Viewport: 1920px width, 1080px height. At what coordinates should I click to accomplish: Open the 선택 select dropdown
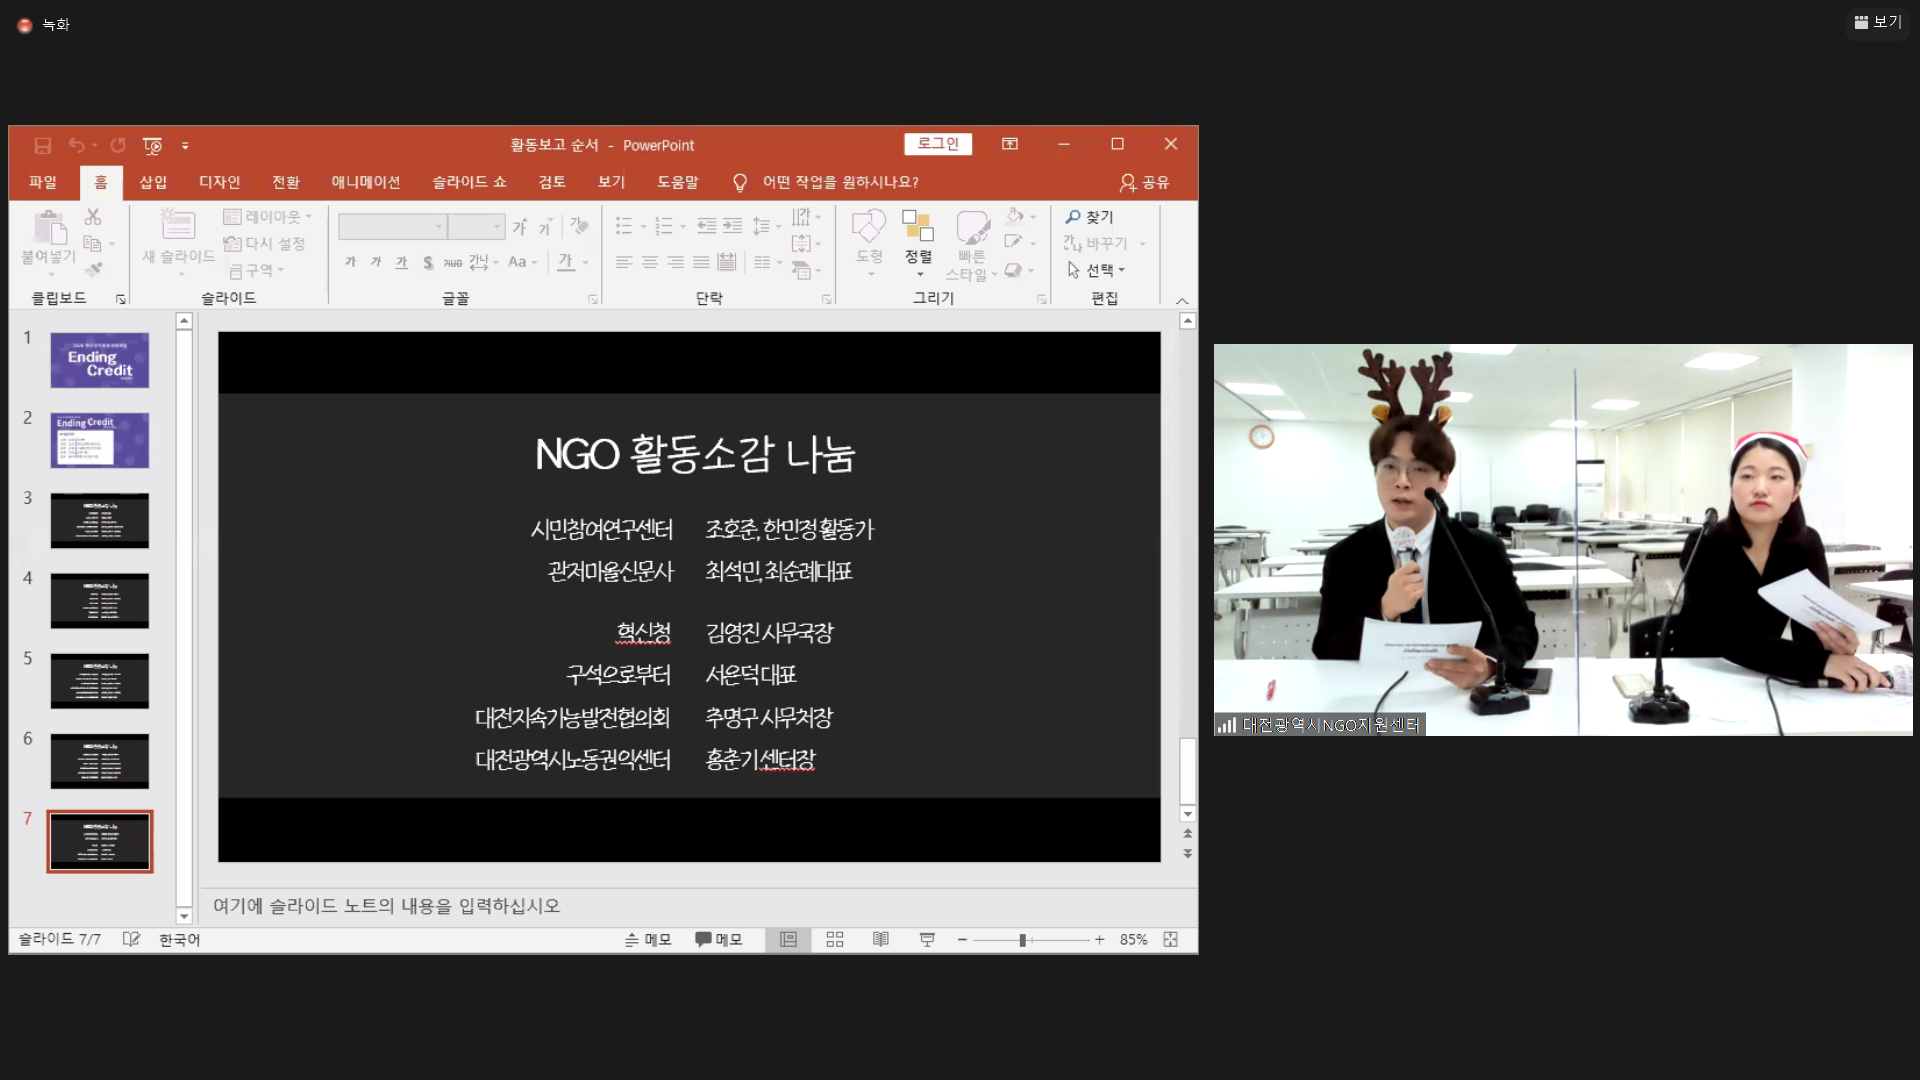click(x=1097, y=270)
